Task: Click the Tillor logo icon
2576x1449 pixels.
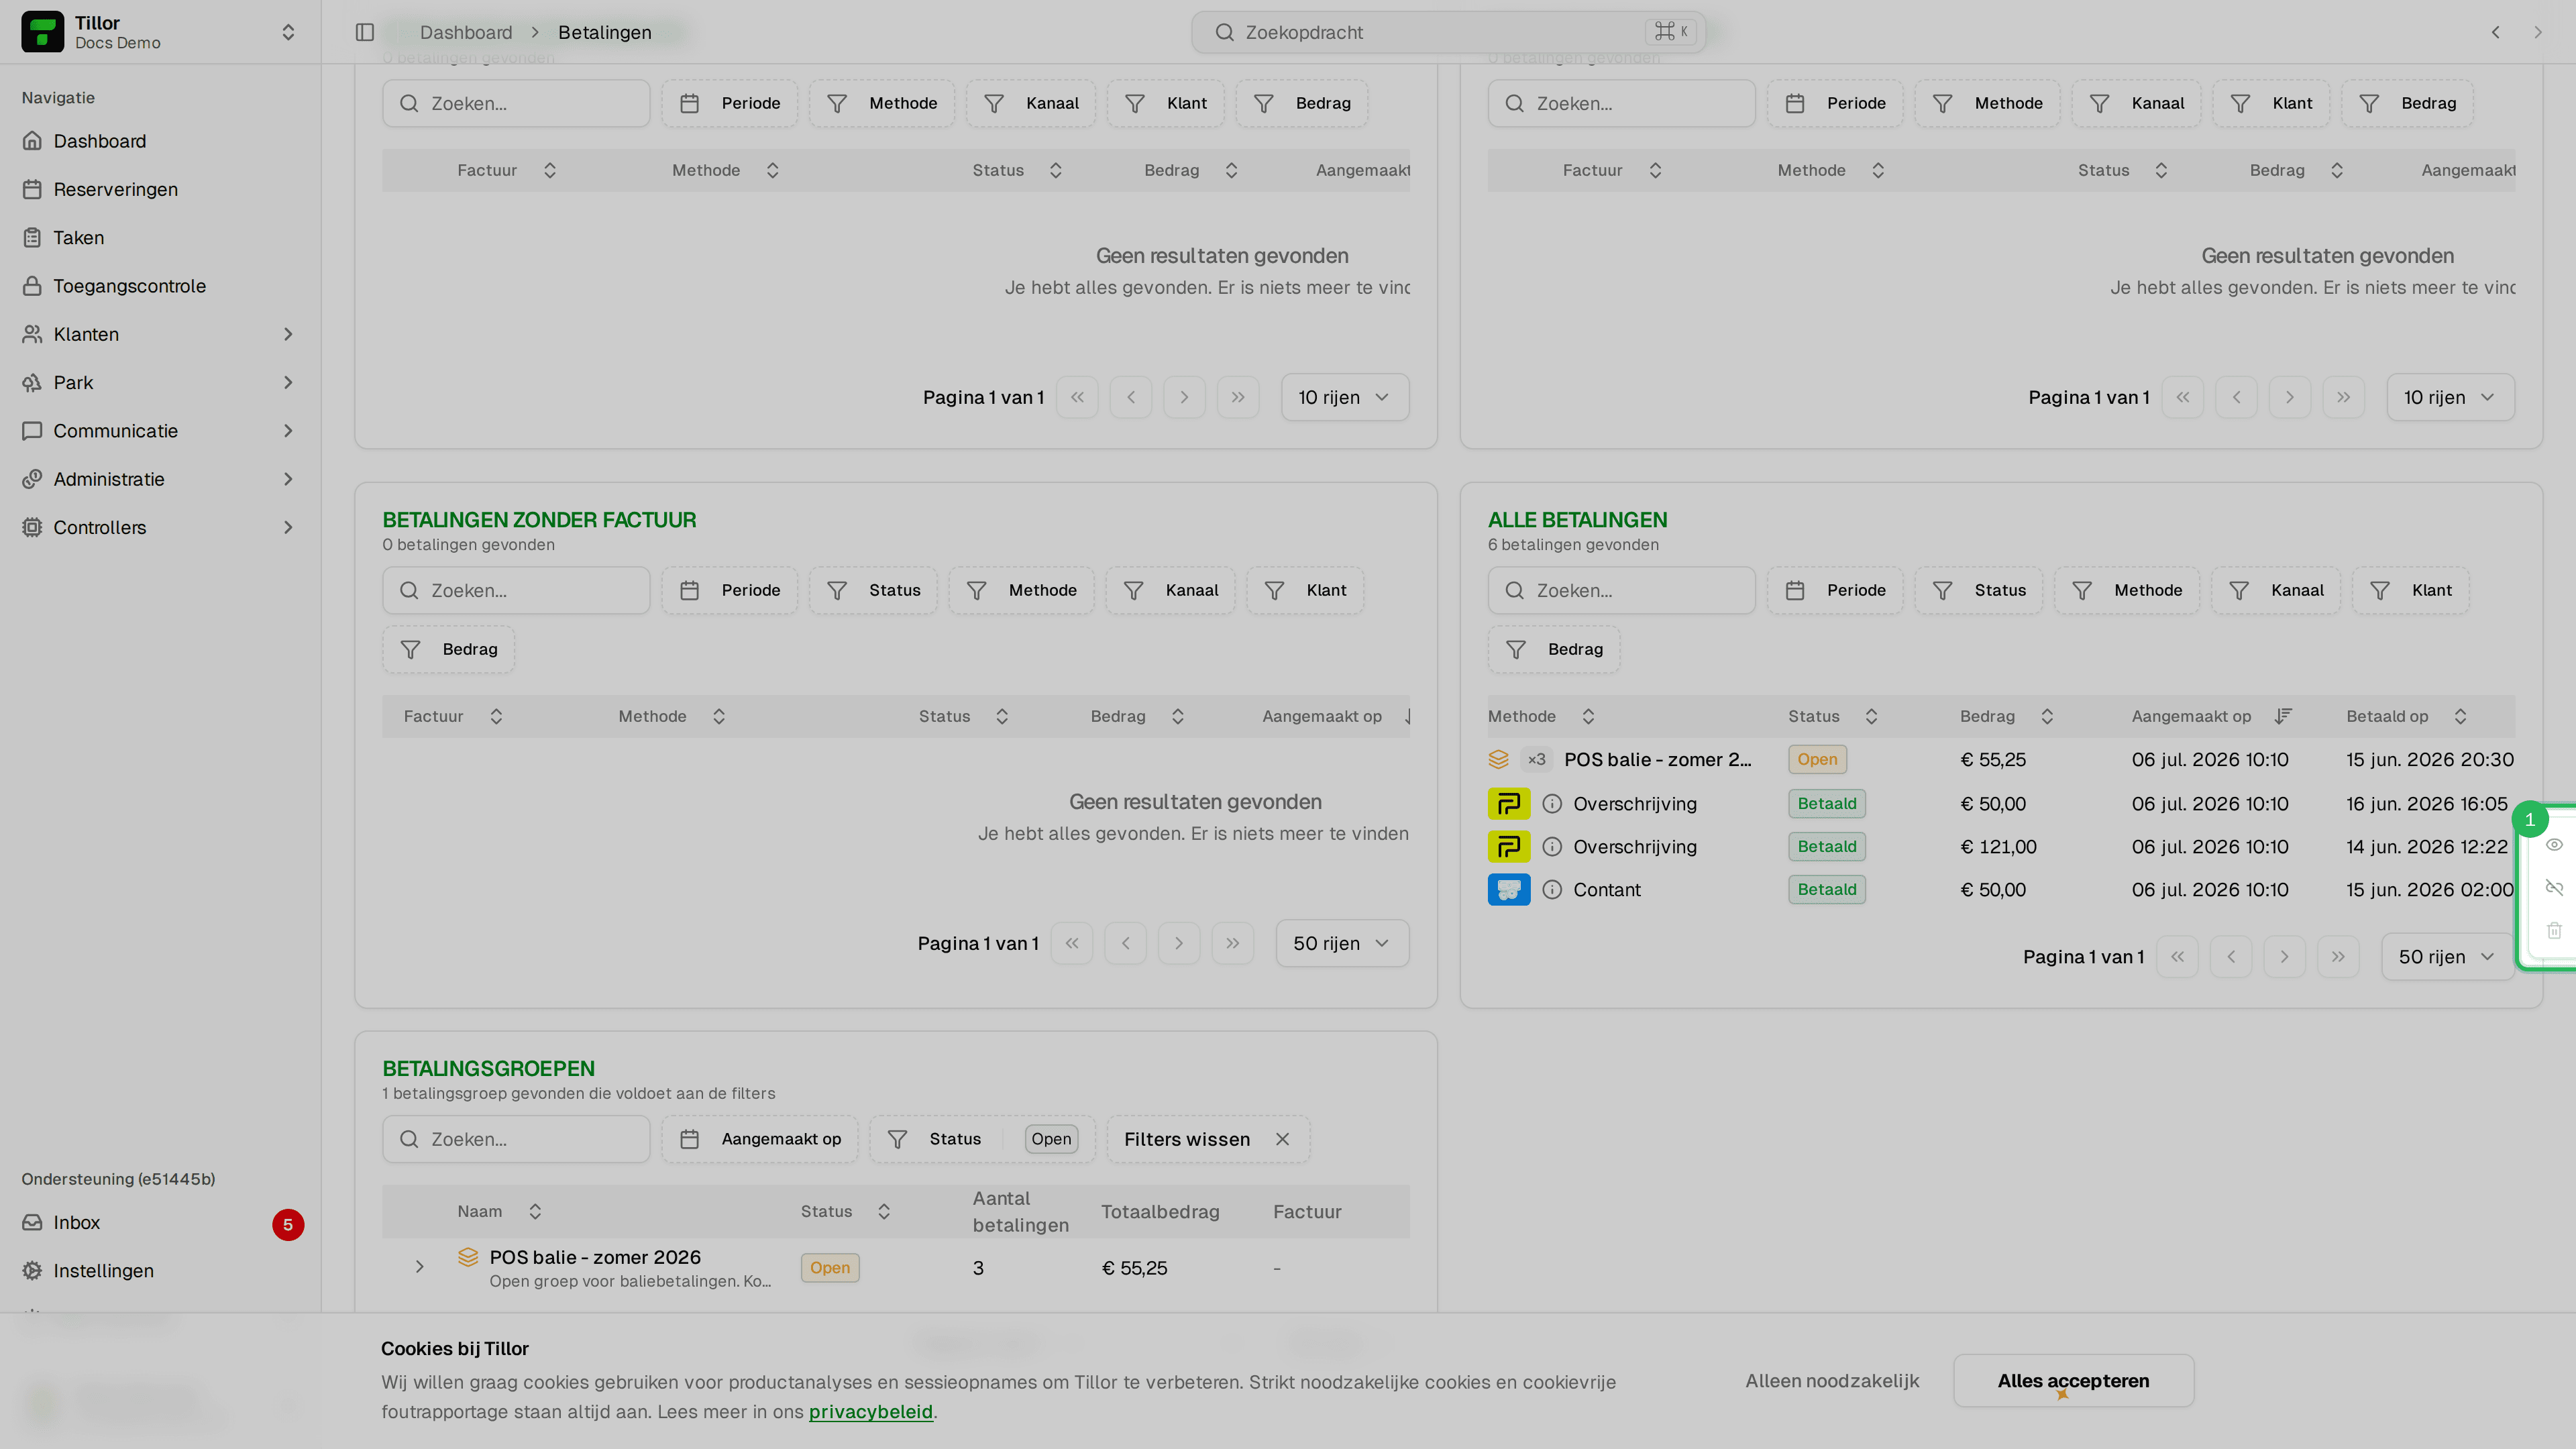Action: click(42, 32)
